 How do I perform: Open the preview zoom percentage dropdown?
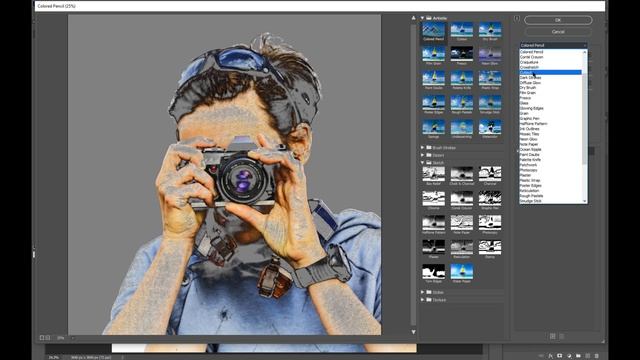tap(73, 338)
